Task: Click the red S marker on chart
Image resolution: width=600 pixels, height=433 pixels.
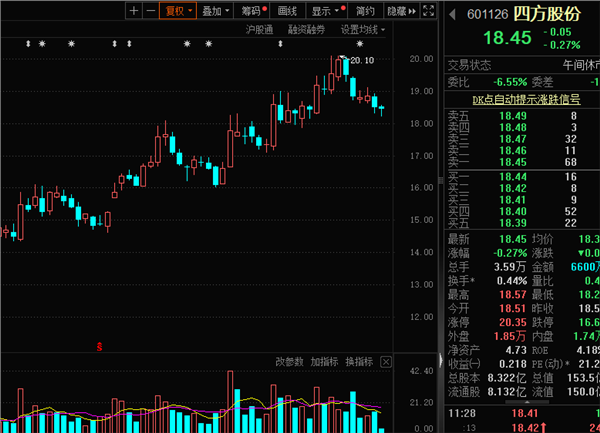Action: click(99, 347)
